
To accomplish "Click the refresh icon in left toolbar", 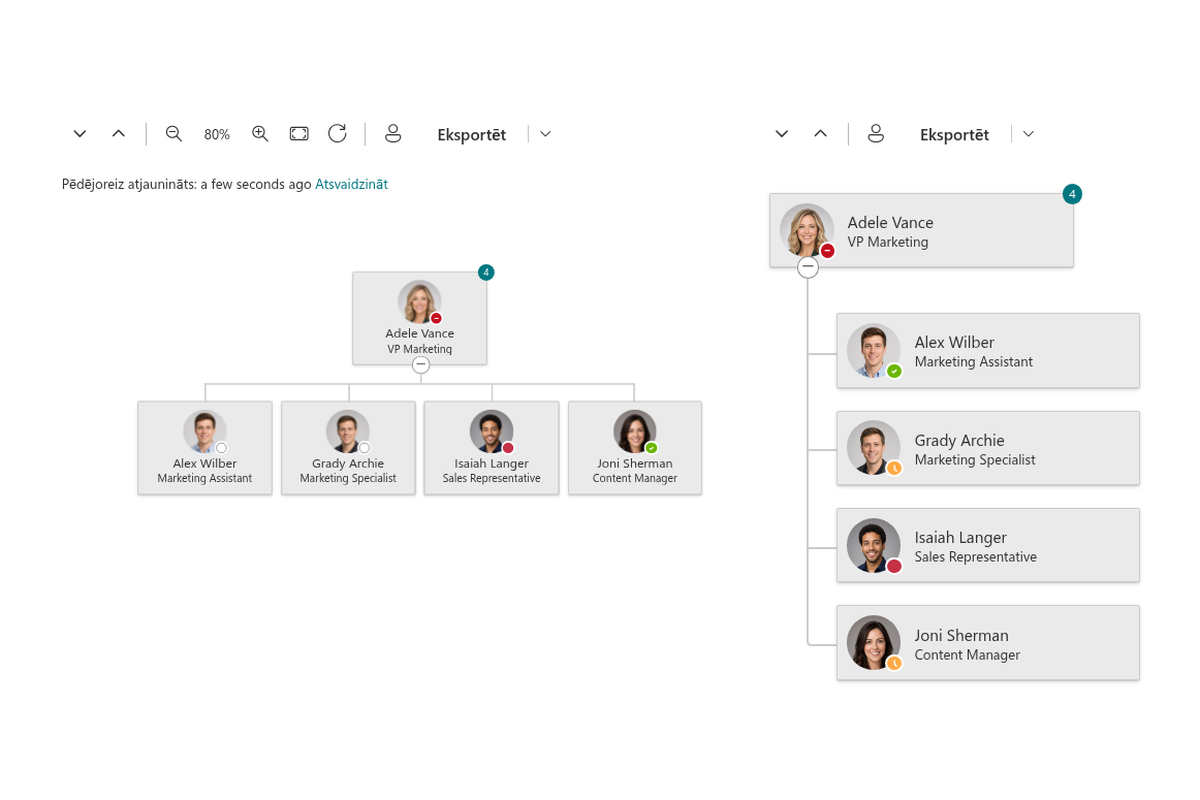I will (x=337, y=133).
